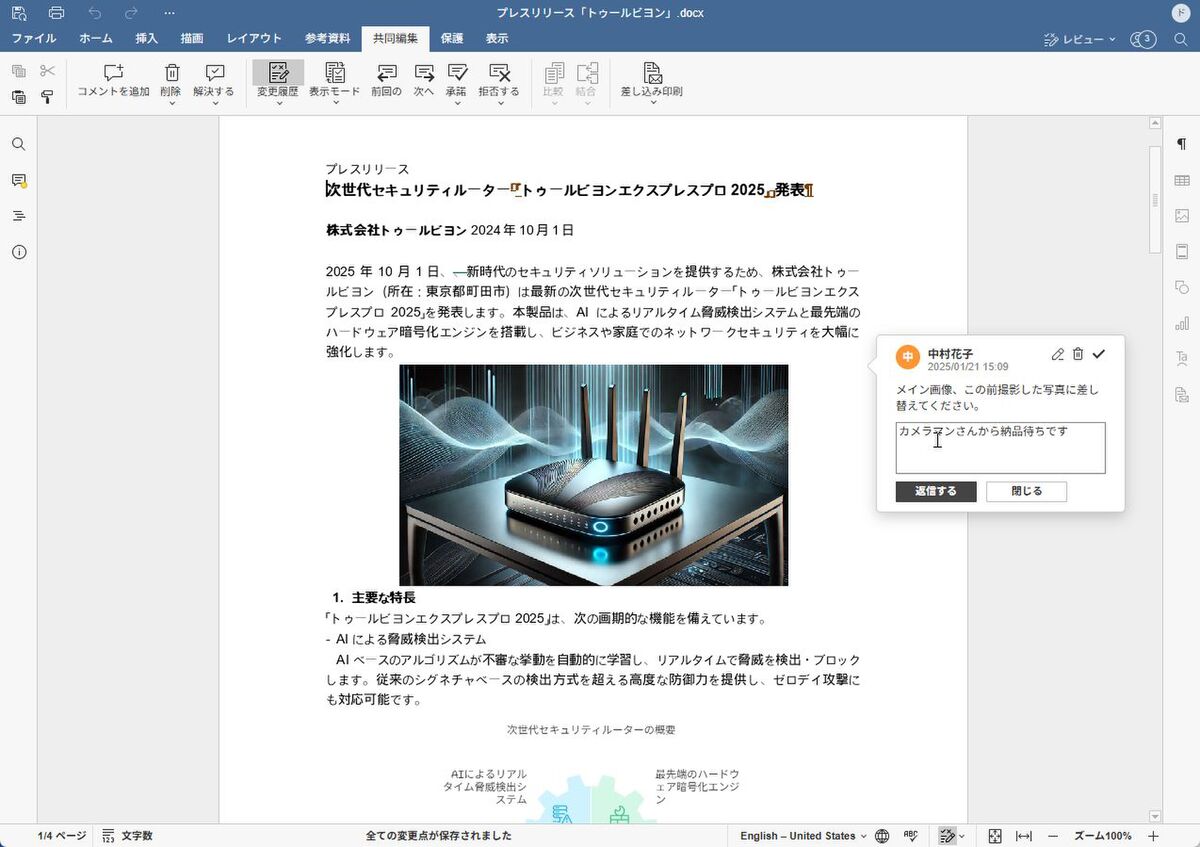Click the undo arrow icon
The height and width of the screenshot is (847, 1200).
[95, 13]
